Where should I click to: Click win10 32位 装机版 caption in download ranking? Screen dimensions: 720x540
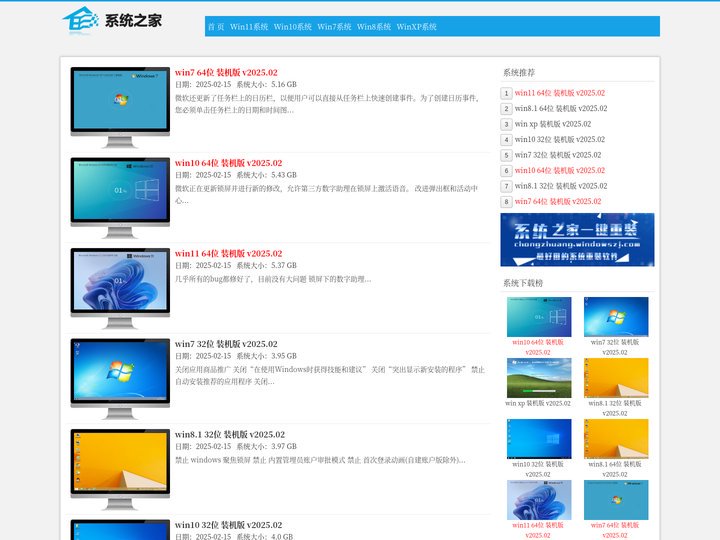pyautogui.click(x=538, y=469)
